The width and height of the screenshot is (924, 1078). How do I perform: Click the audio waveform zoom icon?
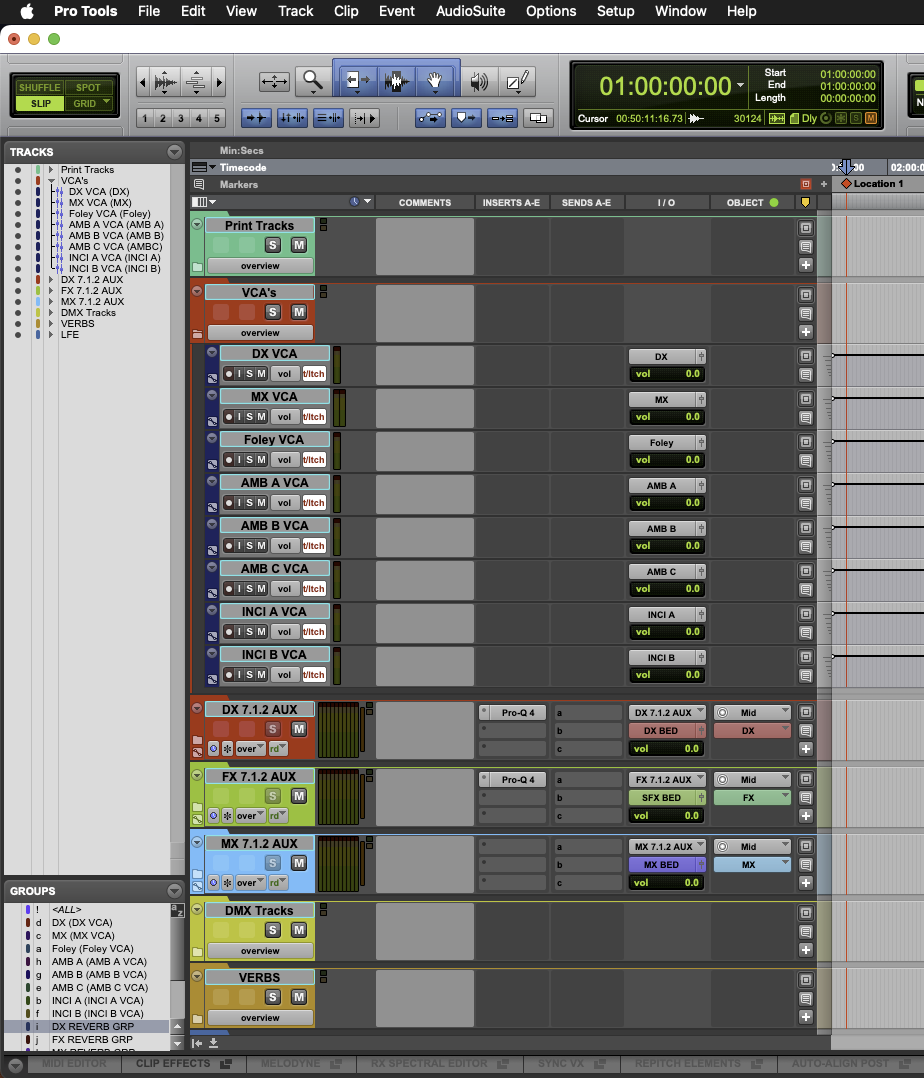pos(166,82)
